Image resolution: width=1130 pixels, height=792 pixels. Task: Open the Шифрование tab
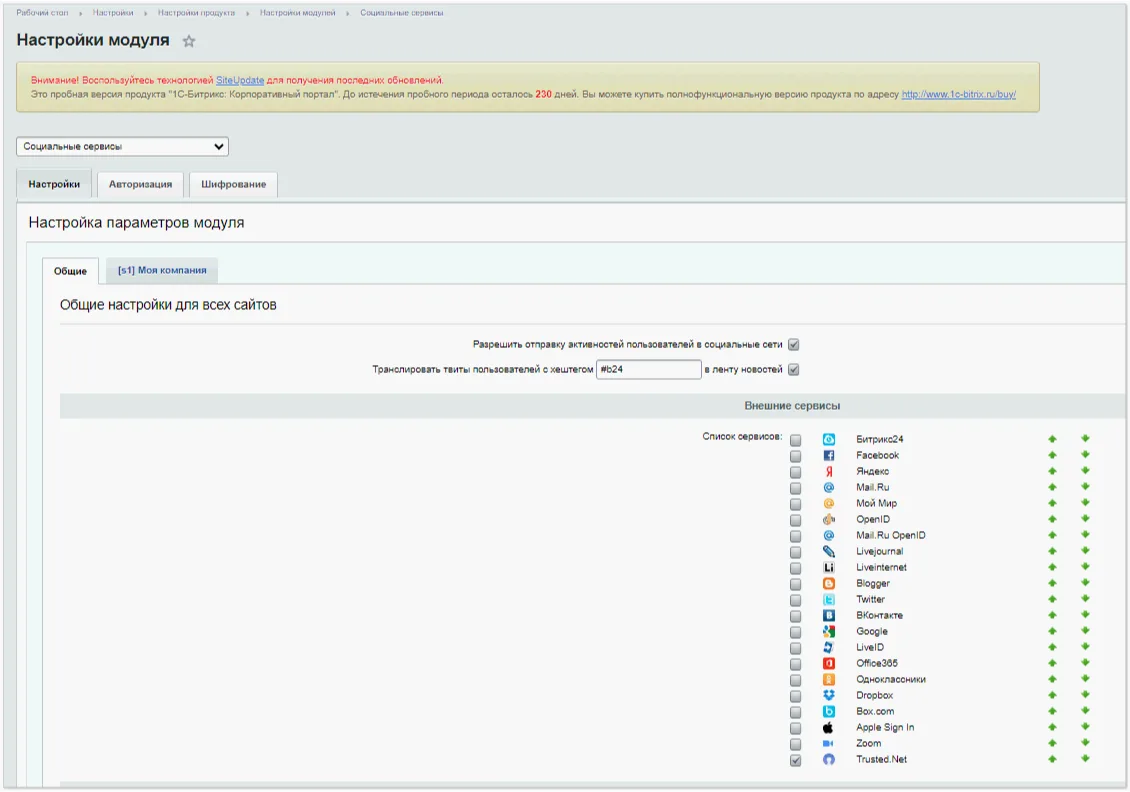tap(233, 184)
